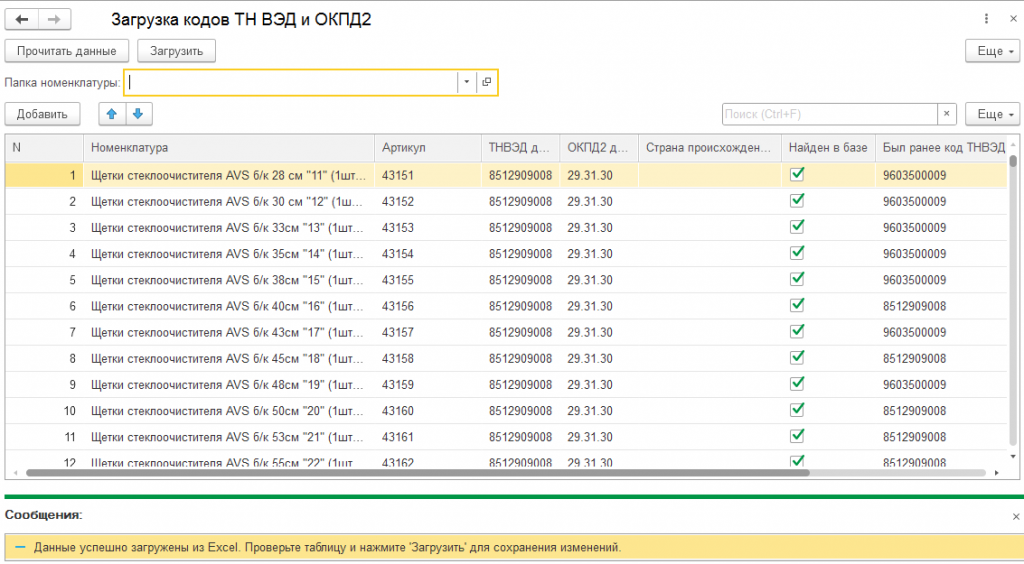The image size is (1024, 564).
Task: Click the table's scroll down arrow
Action: point(1013,457)
